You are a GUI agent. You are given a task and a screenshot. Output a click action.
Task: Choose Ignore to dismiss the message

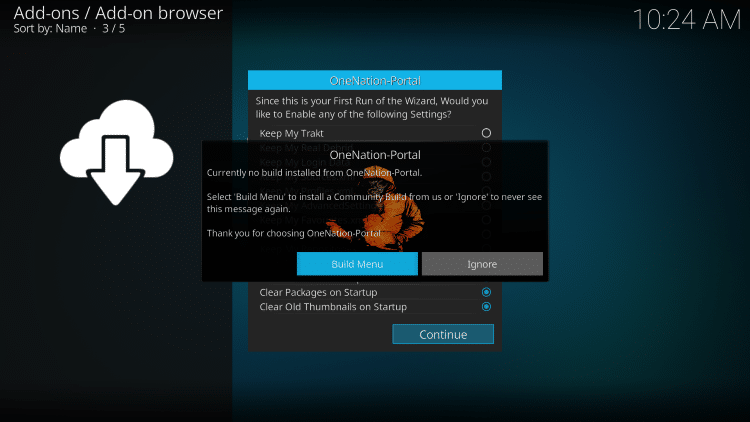[x=482, y=264]
